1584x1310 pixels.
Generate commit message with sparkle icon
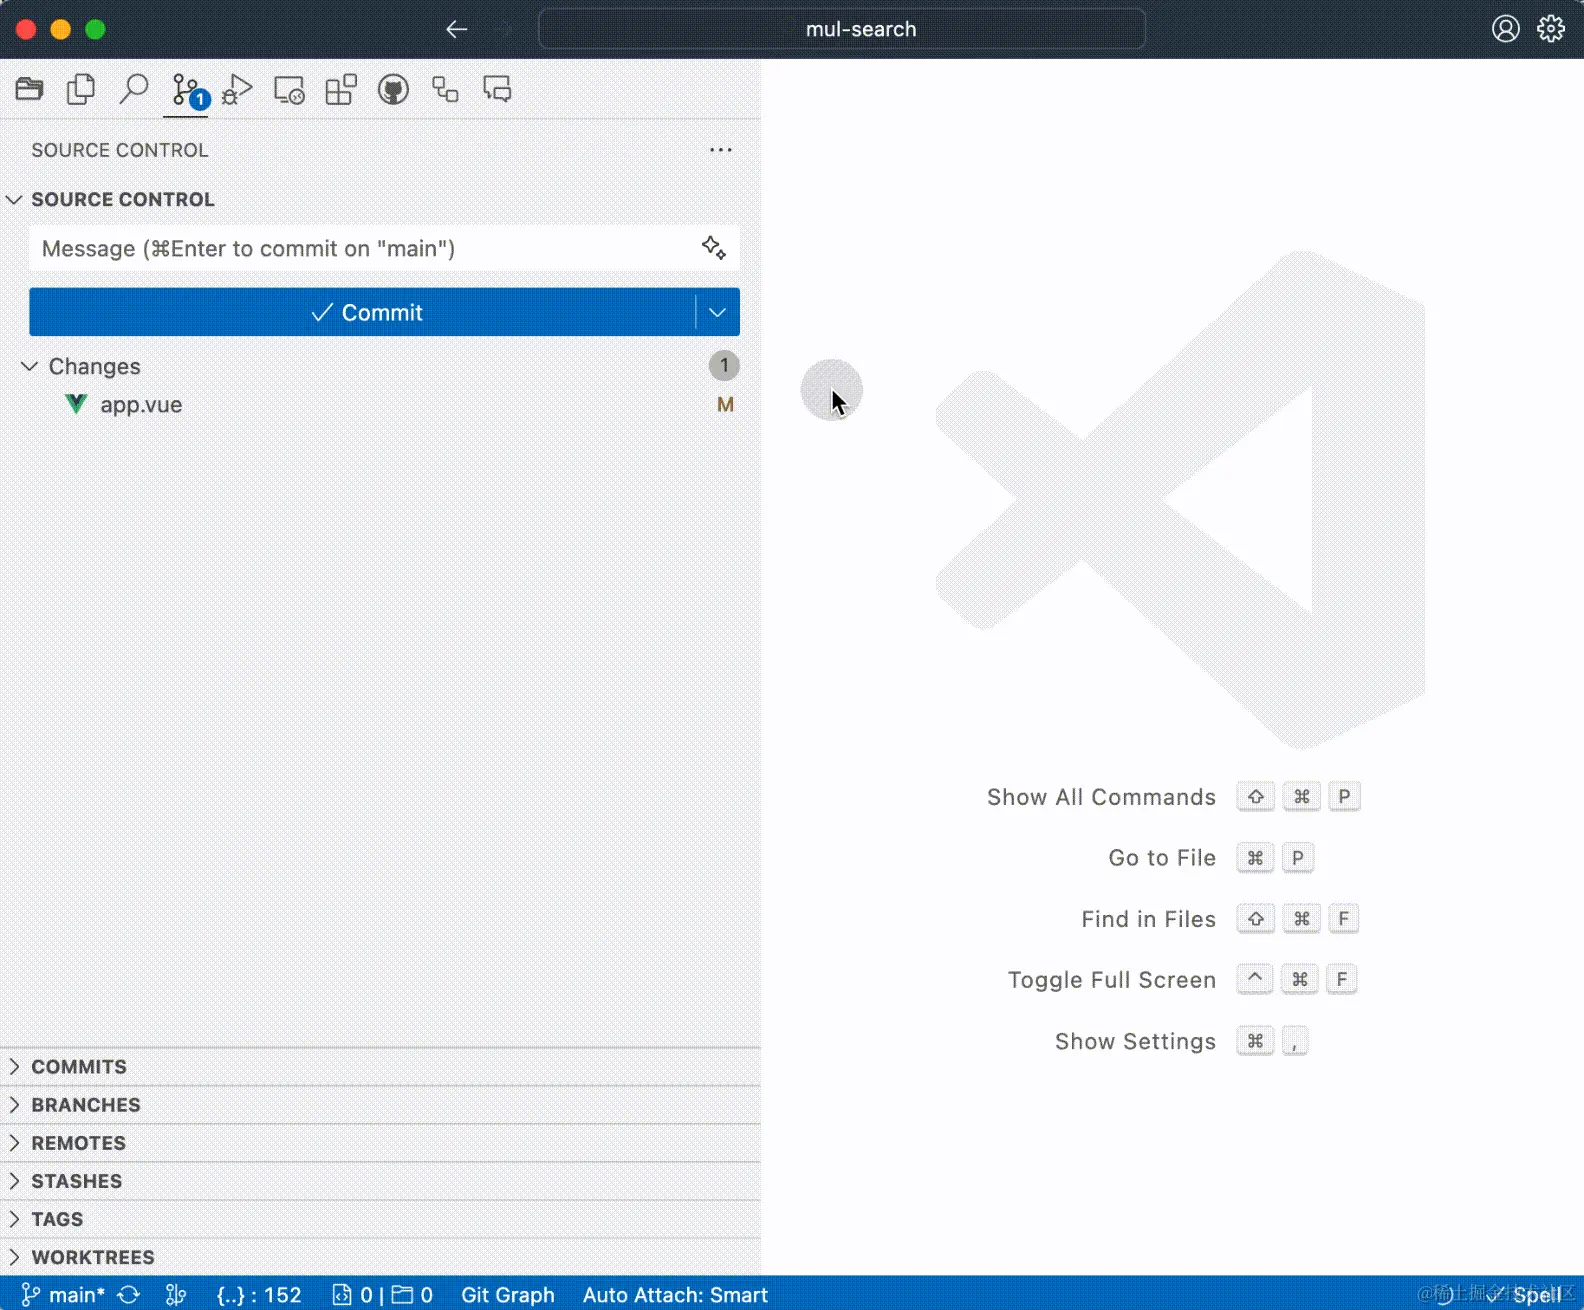coord(713,247)
